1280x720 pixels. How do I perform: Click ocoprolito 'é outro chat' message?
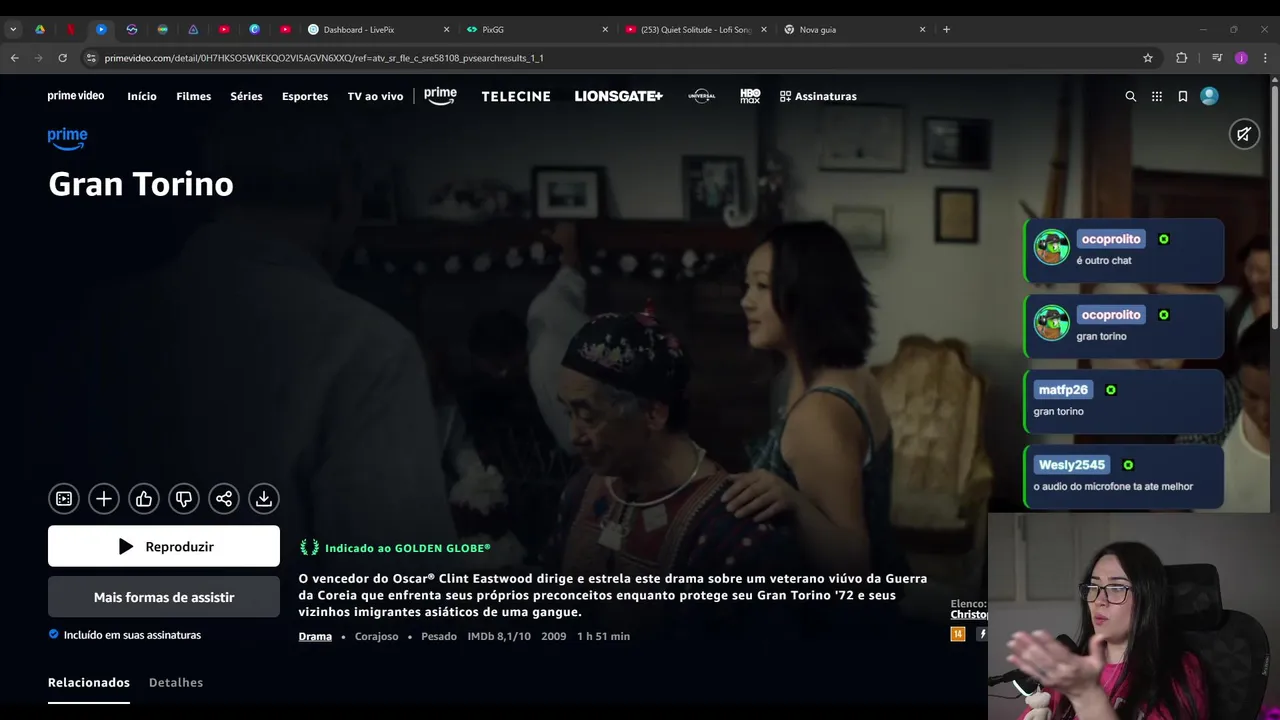pos(1124,249)
